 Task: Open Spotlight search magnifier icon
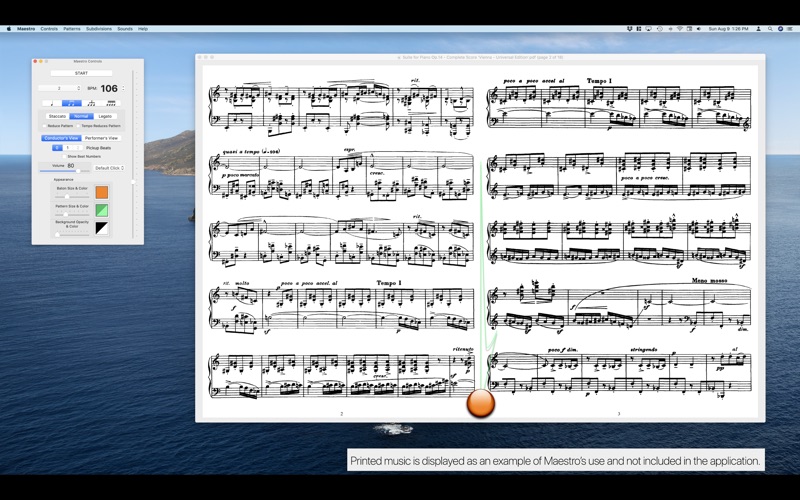(770, 29)
